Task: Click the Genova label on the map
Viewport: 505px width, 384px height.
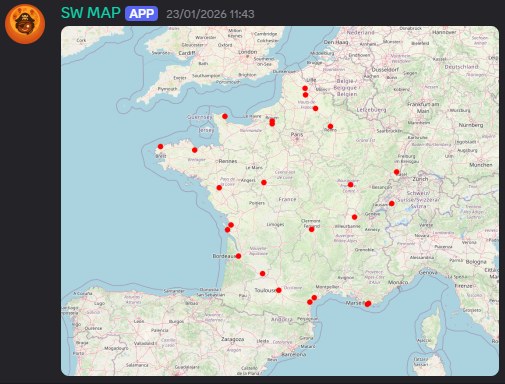Action: pyautogui.click(x=428, y=272)
